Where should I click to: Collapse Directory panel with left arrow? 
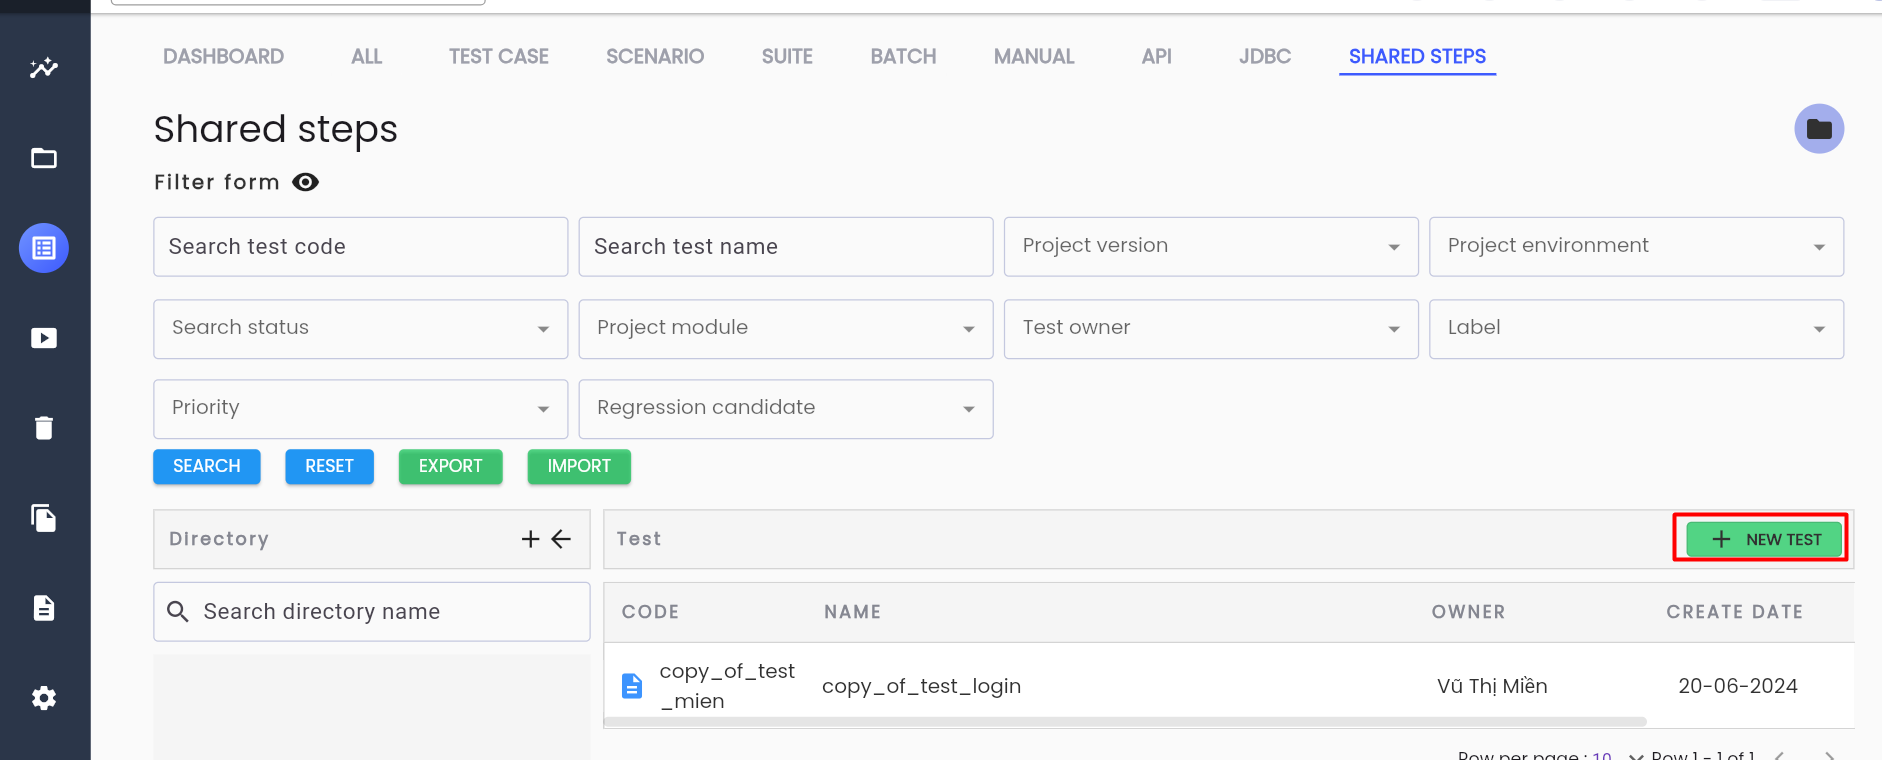coord(561,539)
